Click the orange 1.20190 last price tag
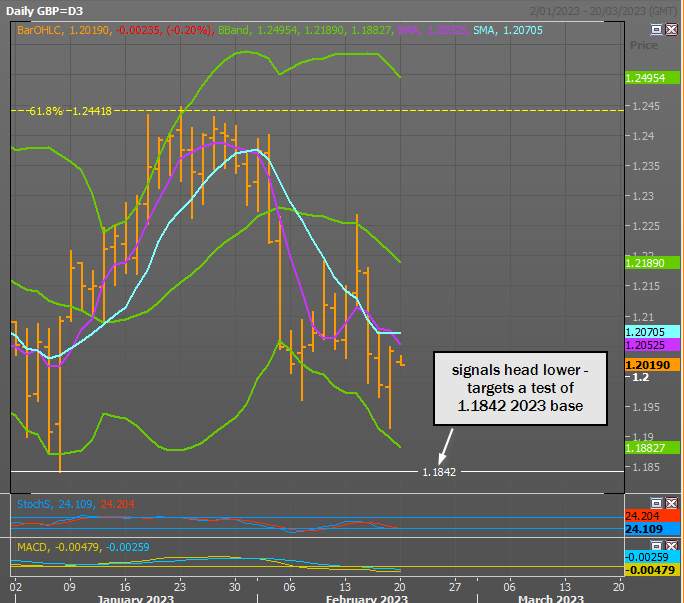 pyautogui.click(x=652, y=365)
